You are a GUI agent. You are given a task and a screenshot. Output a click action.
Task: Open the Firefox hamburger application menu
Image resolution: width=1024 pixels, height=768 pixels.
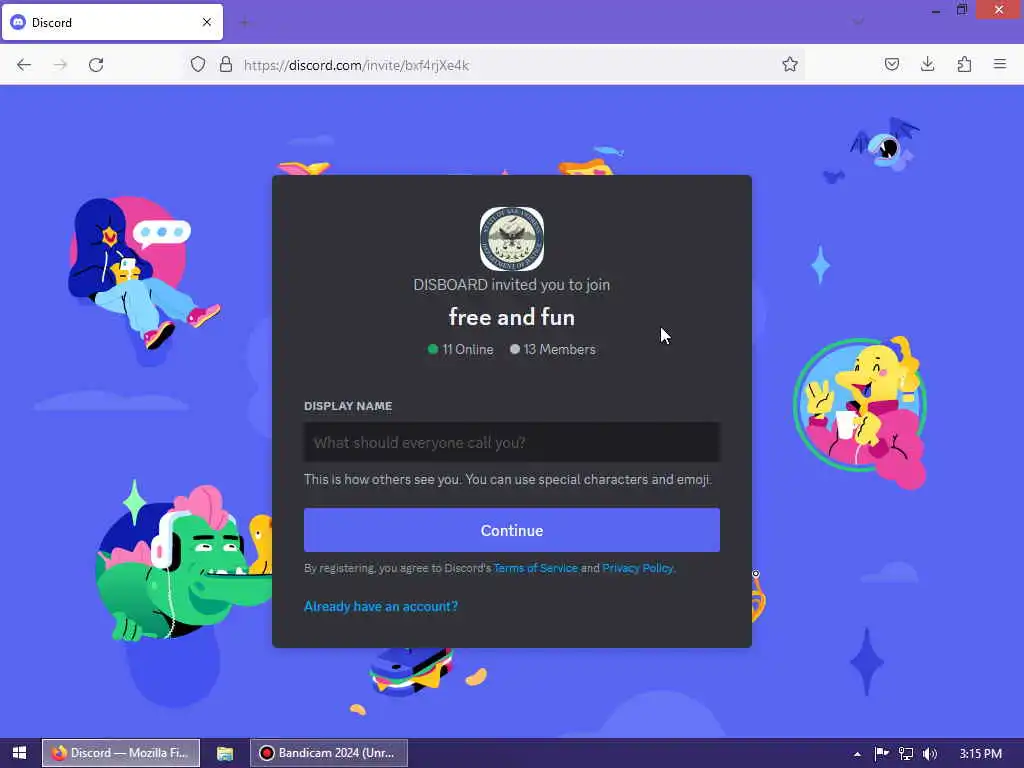[1000, 64]
